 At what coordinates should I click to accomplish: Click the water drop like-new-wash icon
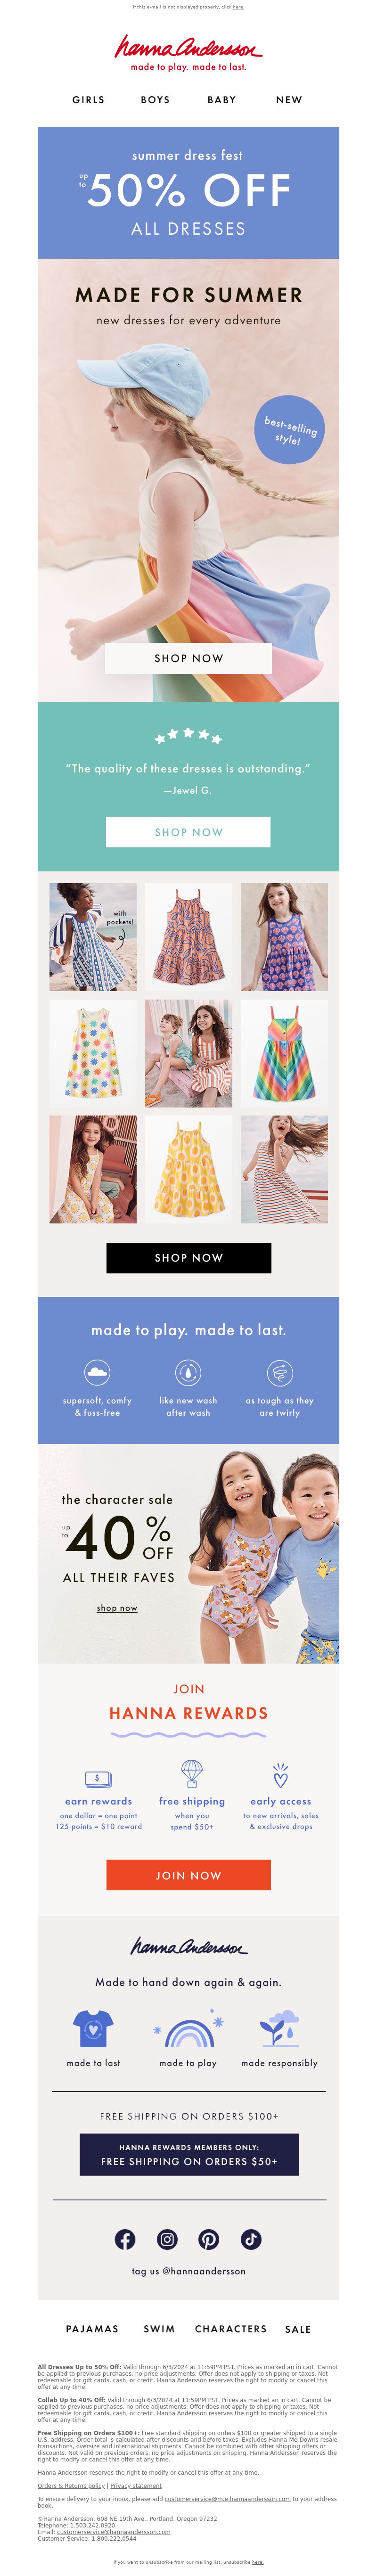point(188,1371)
